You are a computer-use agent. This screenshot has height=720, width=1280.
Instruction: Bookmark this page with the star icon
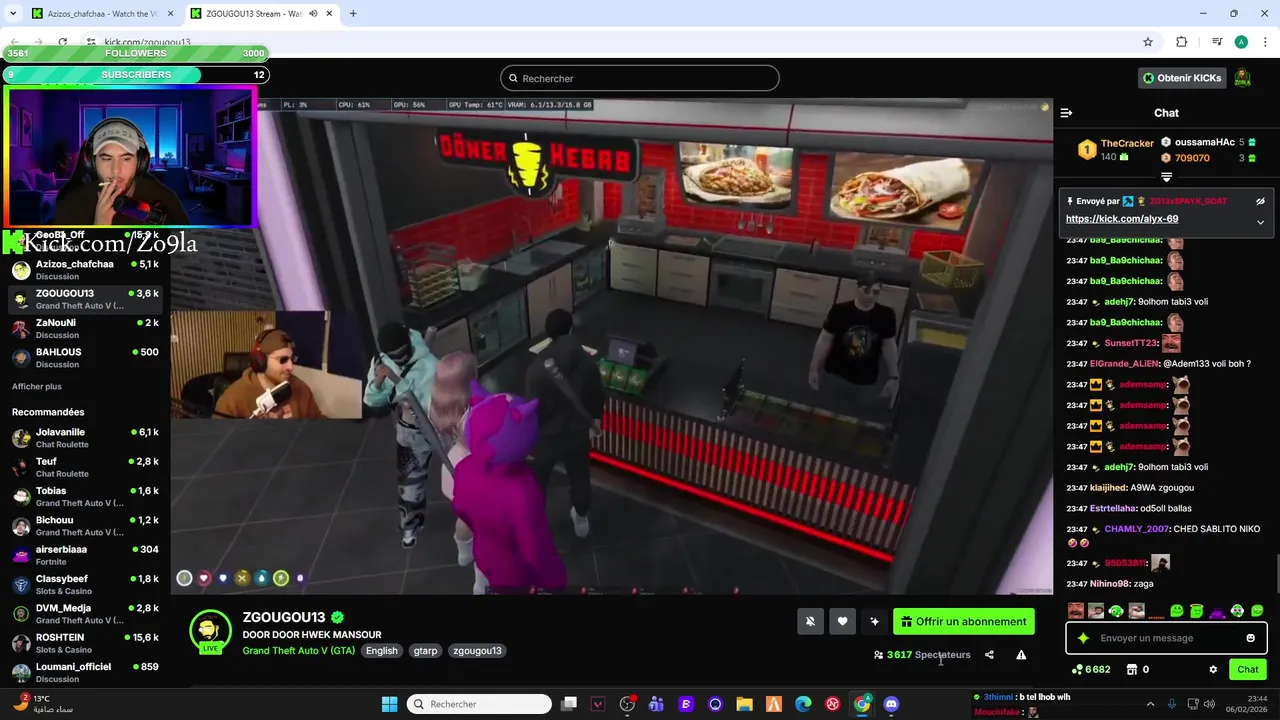pos(1148,42)
